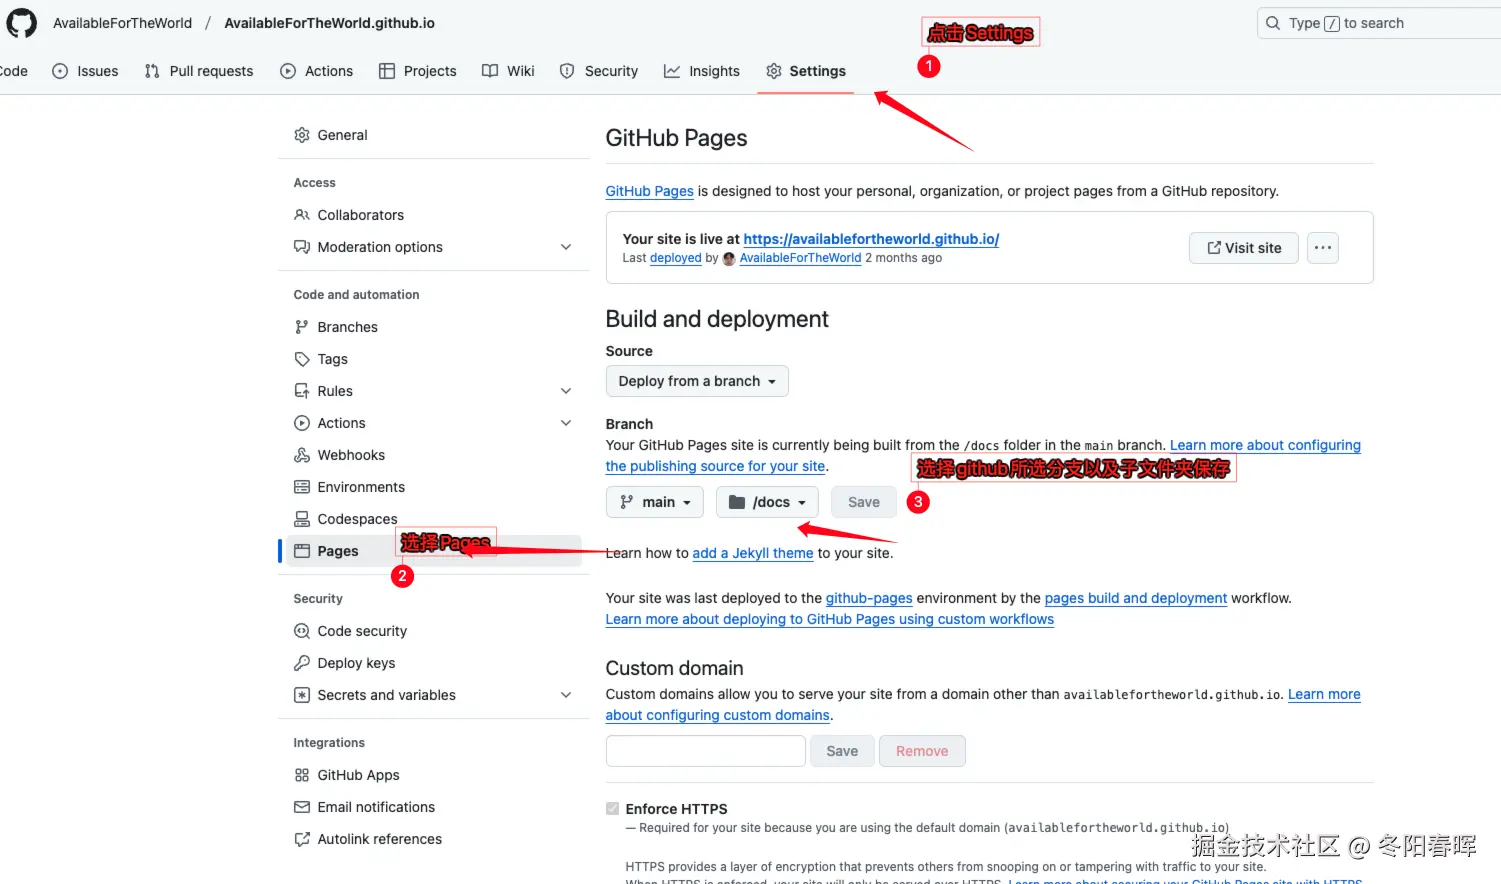Open the live site URL link

coord(871,239)
